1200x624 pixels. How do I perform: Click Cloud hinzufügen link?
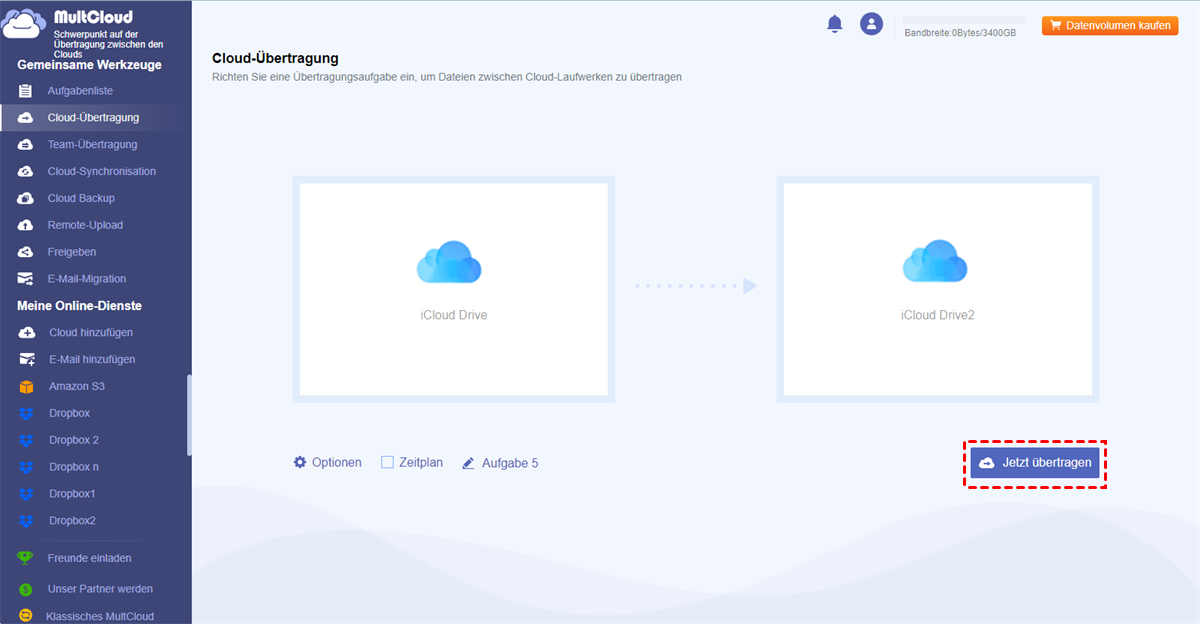pyautogui.click(x=92, y=333)
